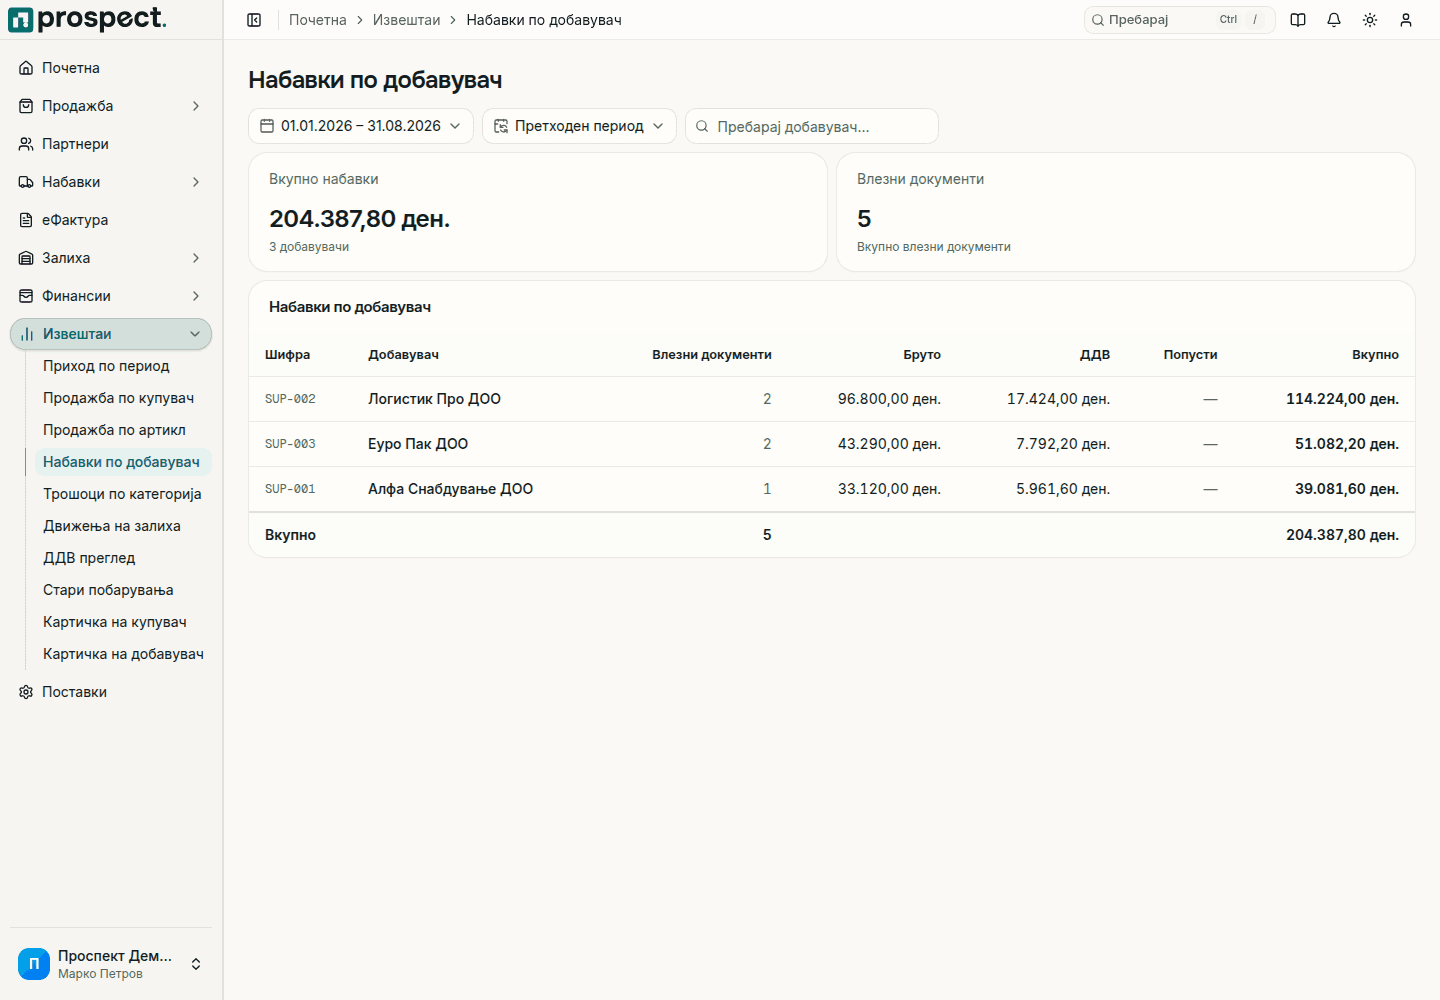1440x1000 pixels.
Task: Click code SUP-003
Action: (x=290, y=444)
